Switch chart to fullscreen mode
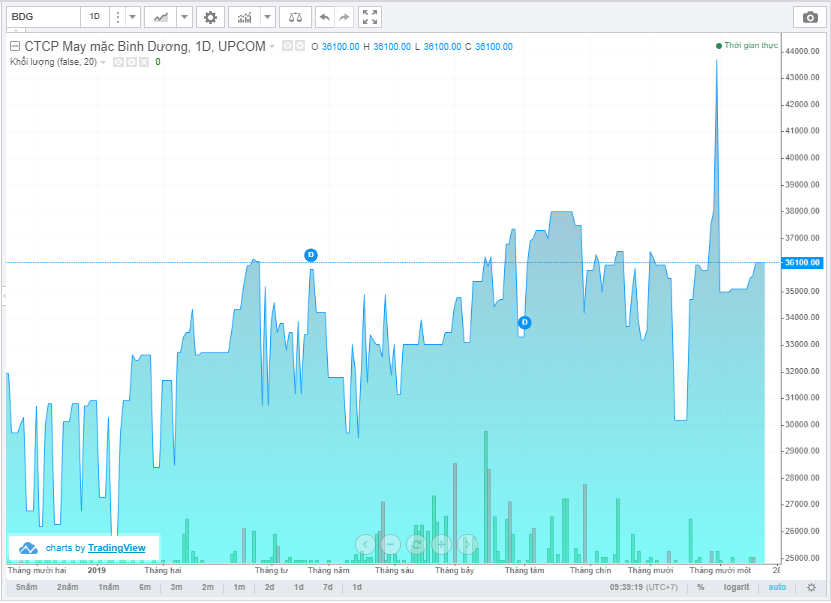The height and width of the screenshot is (603, 831). [x=370, y=17]
